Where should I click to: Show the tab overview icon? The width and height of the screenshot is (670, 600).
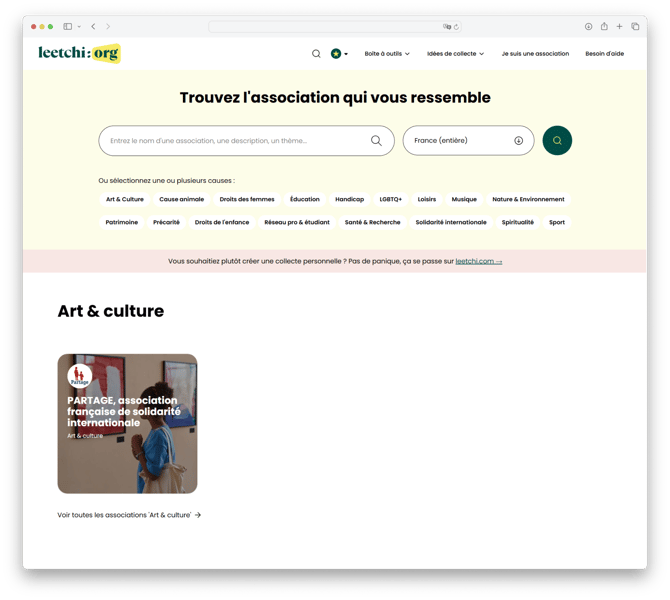coord(635,26)
